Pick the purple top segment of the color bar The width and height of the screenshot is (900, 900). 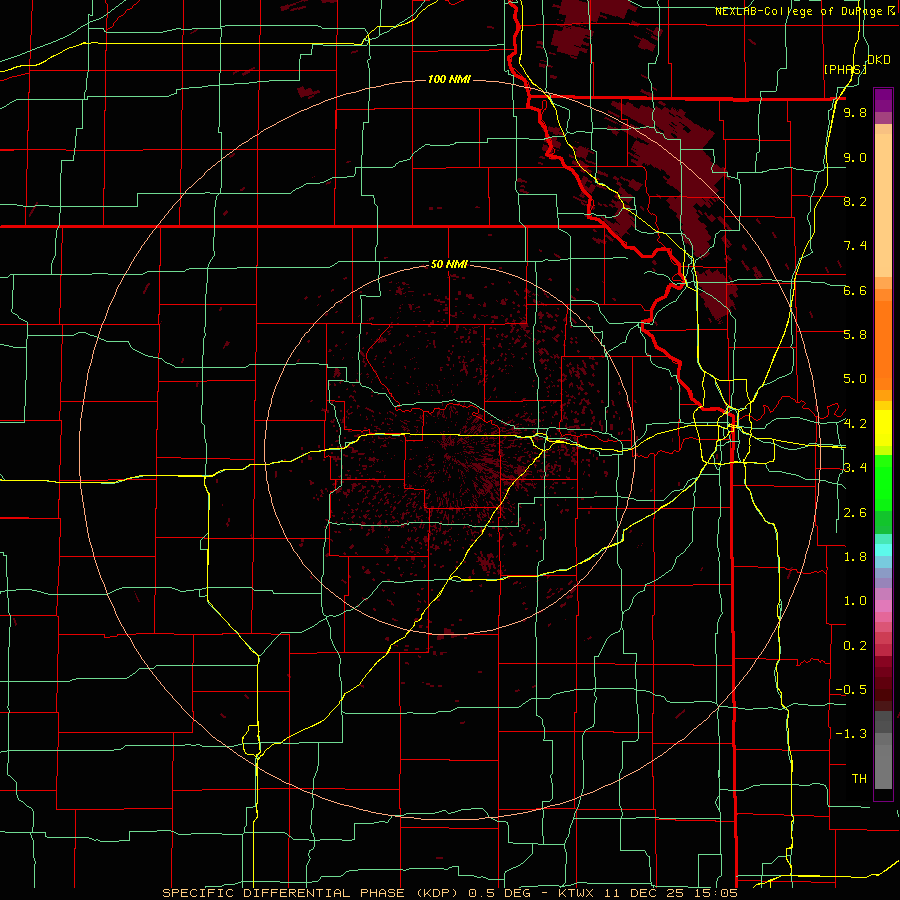pyautogui.click(x=883, y=100)
